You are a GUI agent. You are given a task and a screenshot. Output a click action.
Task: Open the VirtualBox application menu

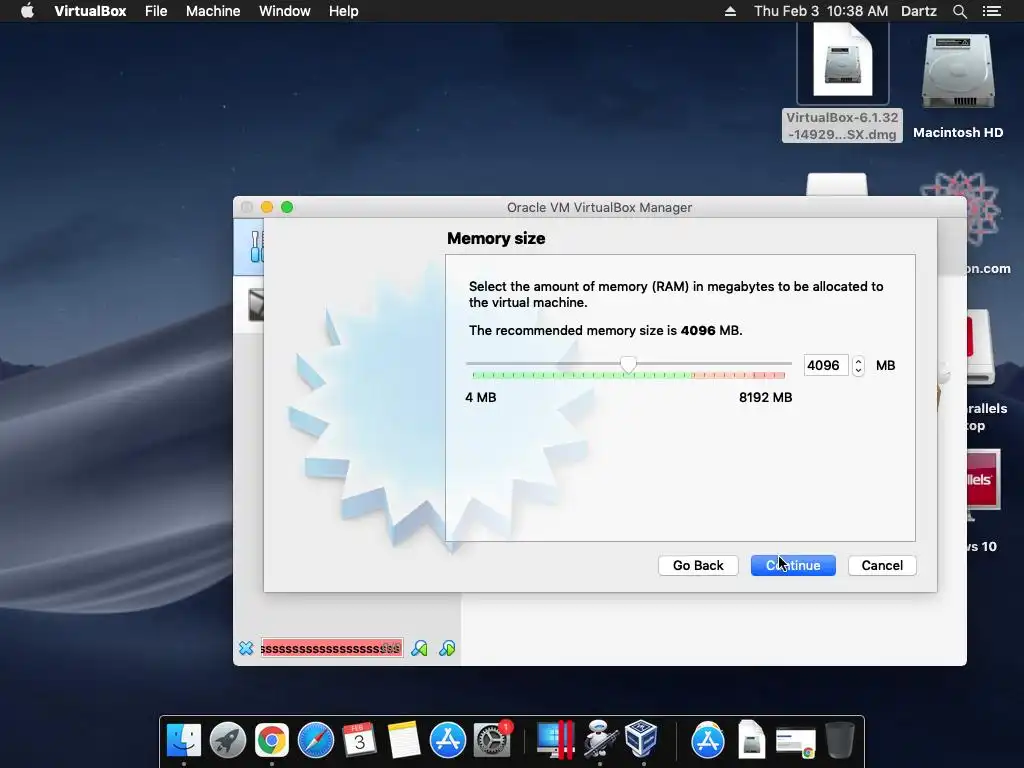click(90, 11)
